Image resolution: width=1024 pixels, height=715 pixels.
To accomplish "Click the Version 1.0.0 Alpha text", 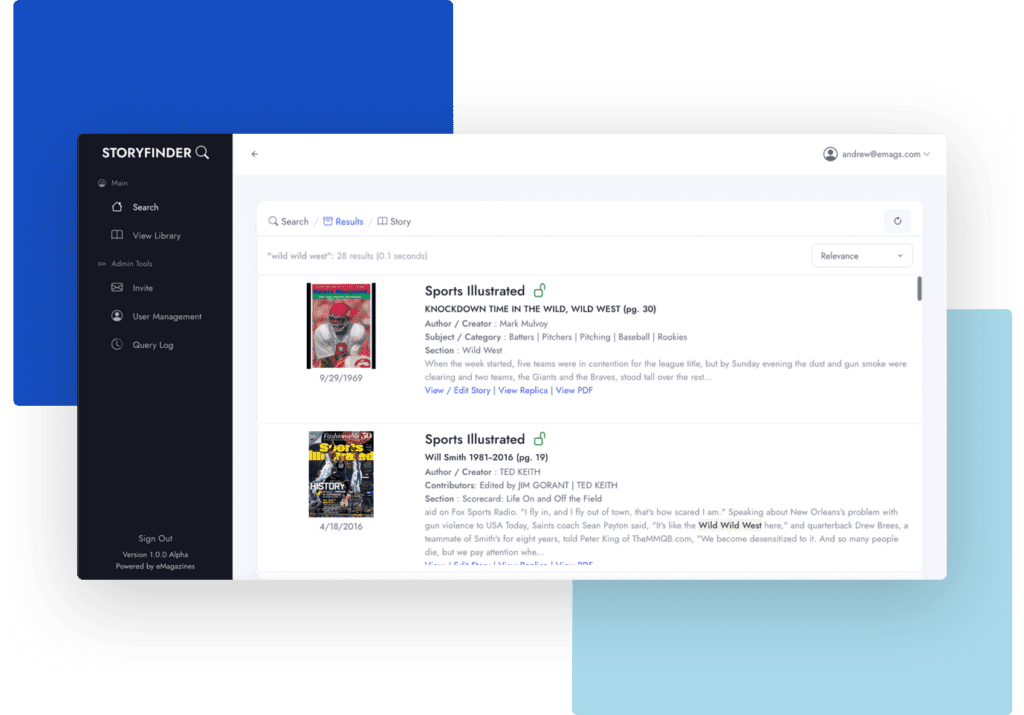I will [x=155, y=554].
